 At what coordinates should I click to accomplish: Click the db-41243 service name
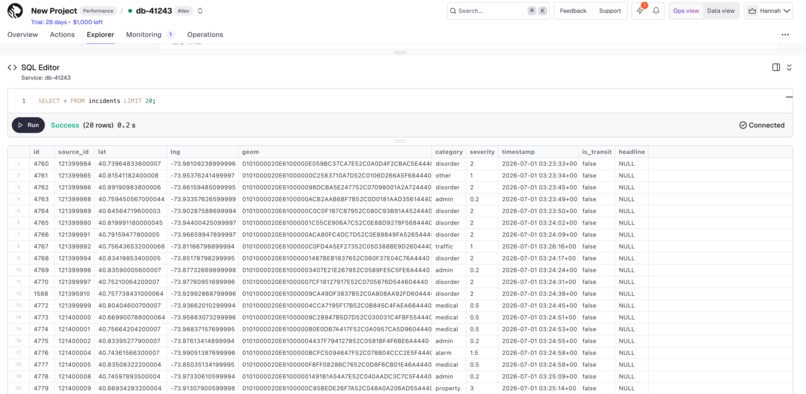coord(154,11)
